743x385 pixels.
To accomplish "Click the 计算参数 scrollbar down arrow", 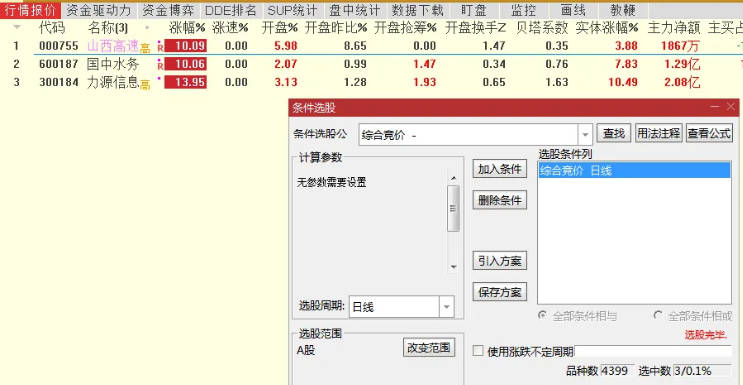I will point(453,267).
